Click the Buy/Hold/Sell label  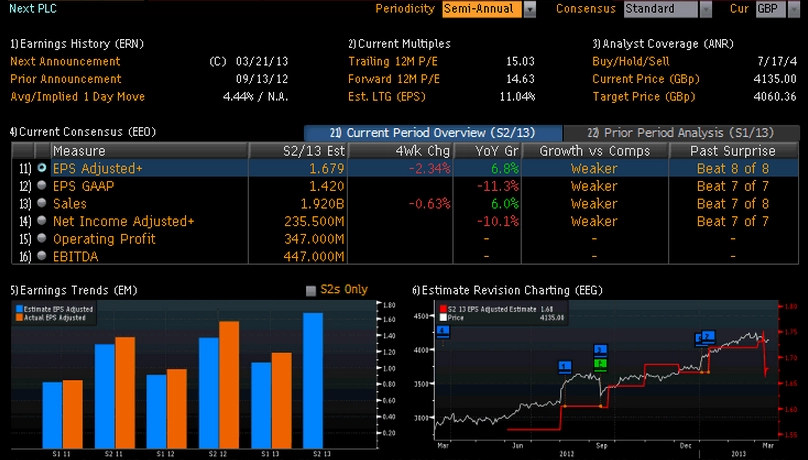[631, 61]
